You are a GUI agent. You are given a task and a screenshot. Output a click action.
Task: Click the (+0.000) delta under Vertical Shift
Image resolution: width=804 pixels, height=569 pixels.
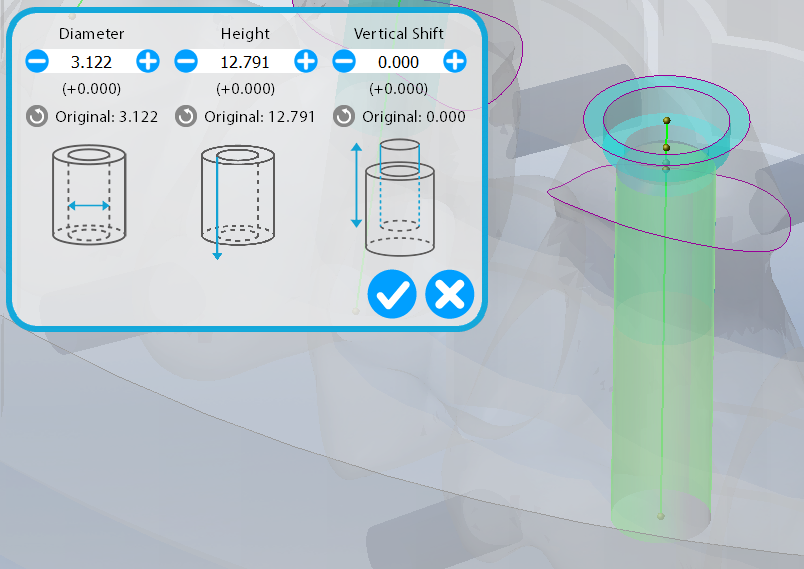pyautogui.click(x=398, y=89)
